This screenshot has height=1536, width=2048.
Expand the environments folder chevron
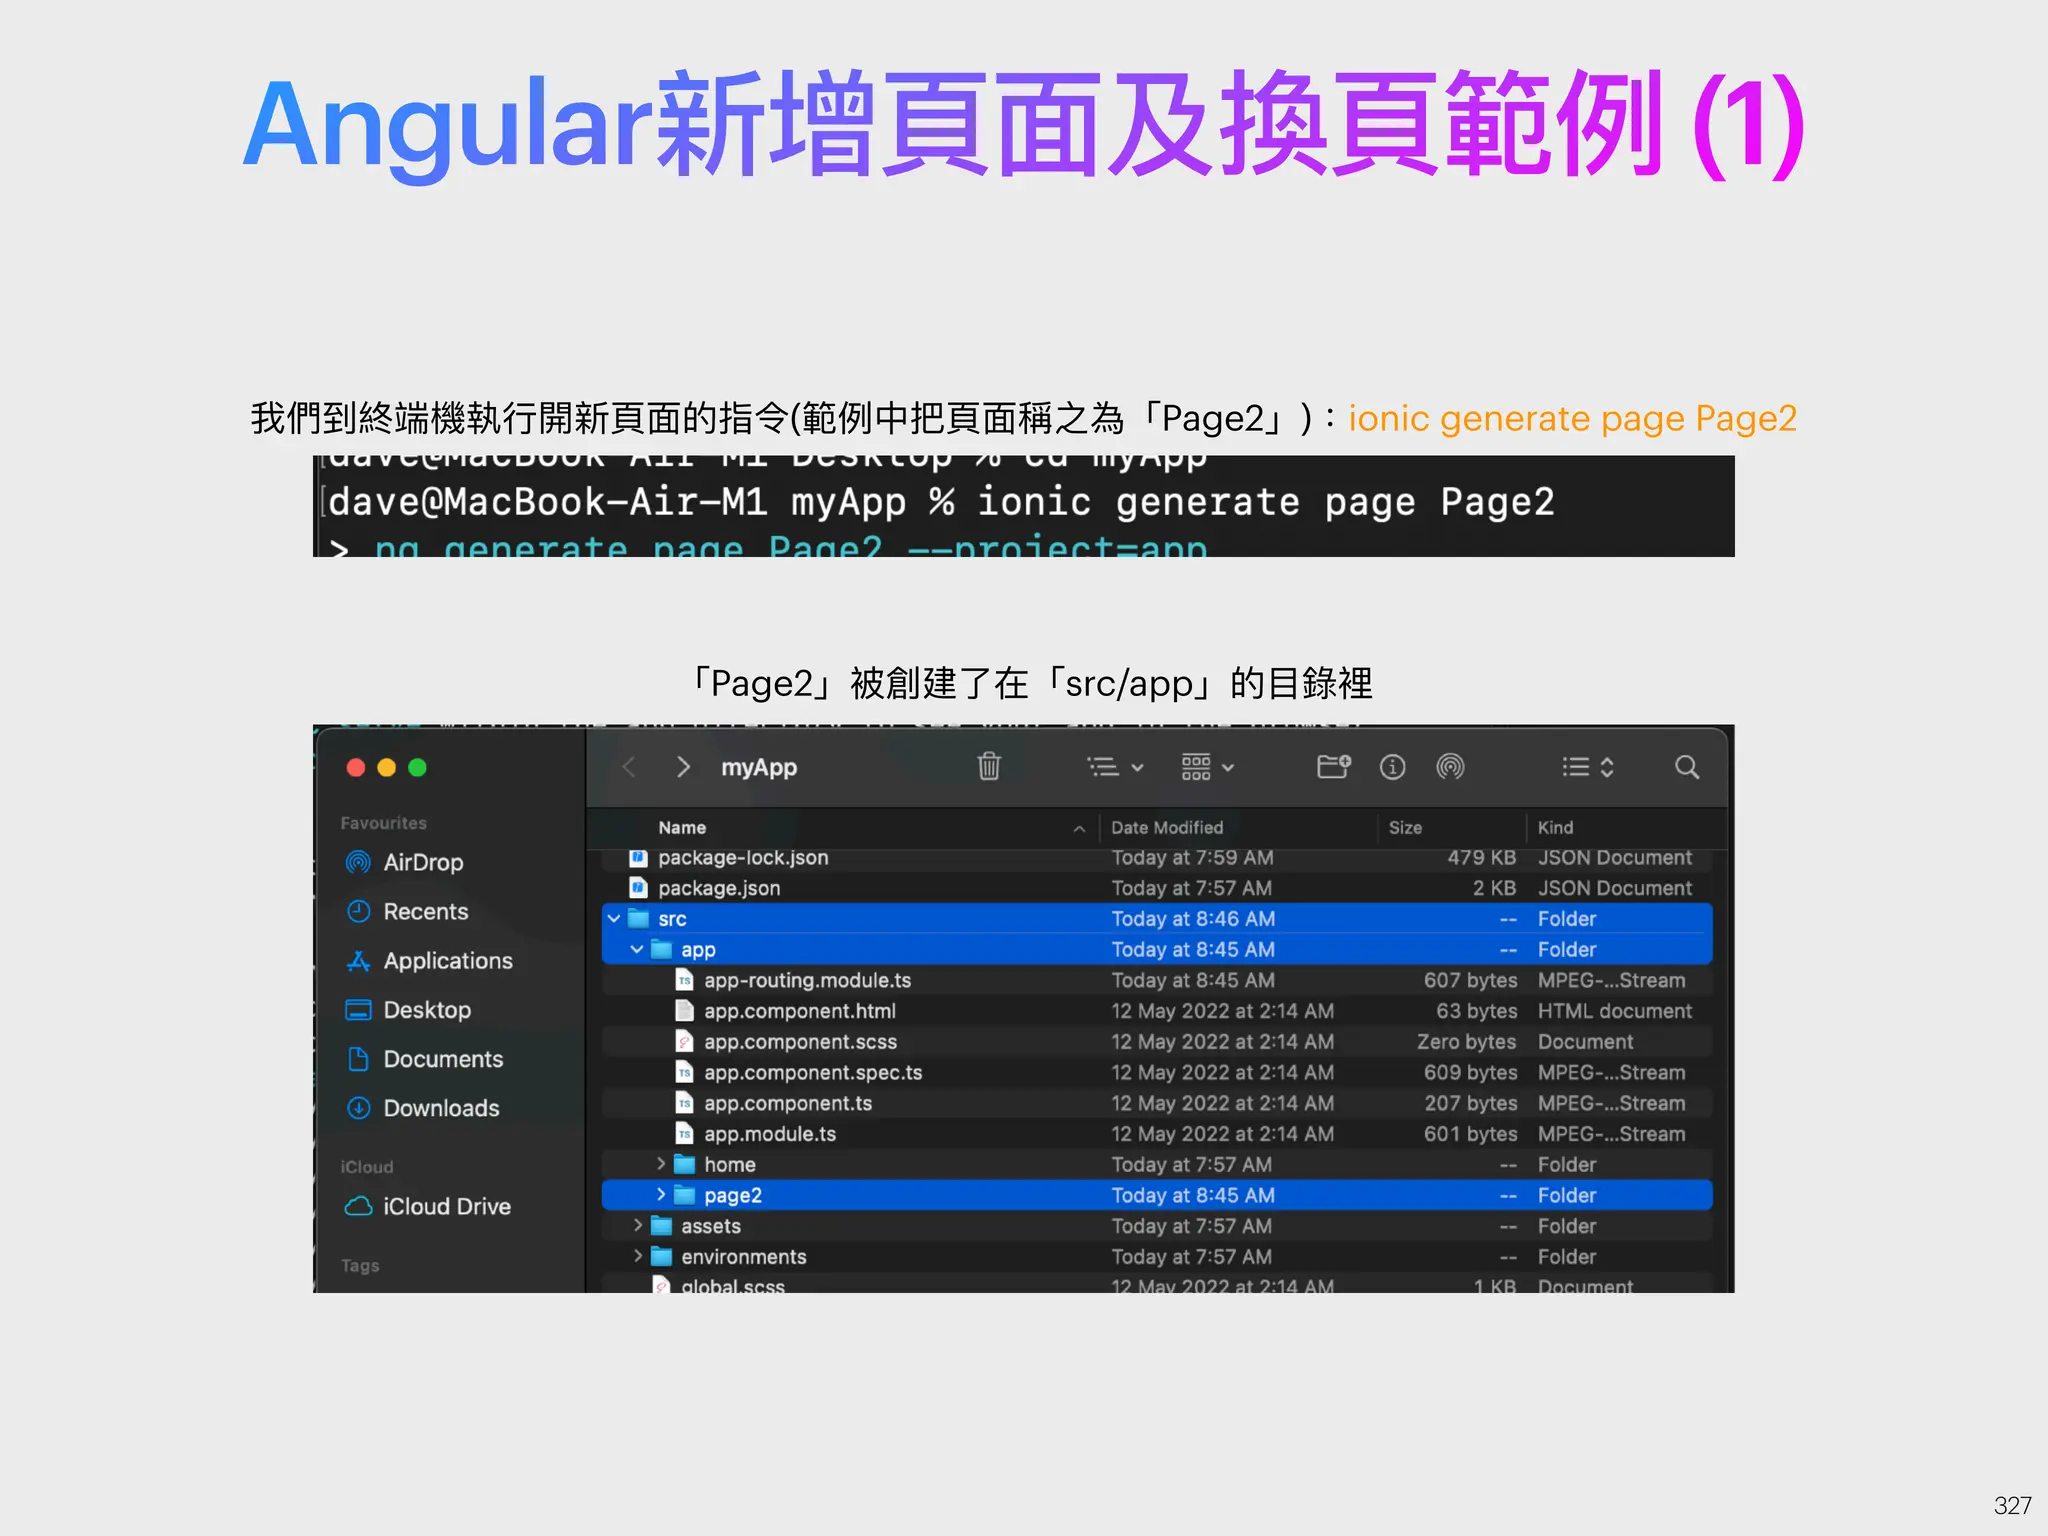(x=637, y=1256)
